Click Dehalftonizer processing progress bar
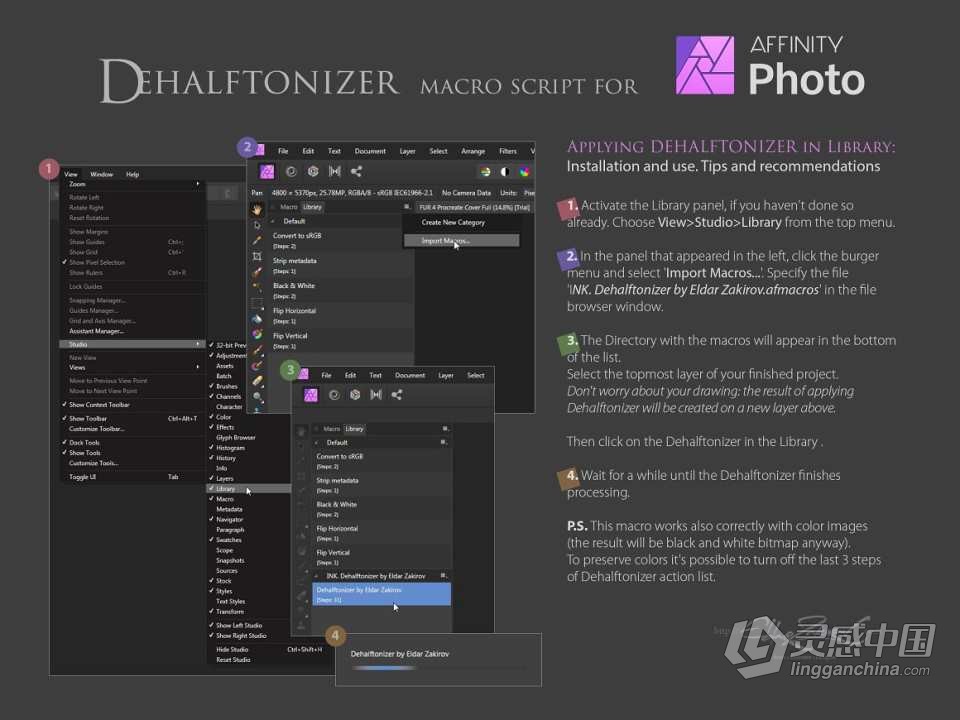The height and width of the screenshot is (720, 960). 438,668
